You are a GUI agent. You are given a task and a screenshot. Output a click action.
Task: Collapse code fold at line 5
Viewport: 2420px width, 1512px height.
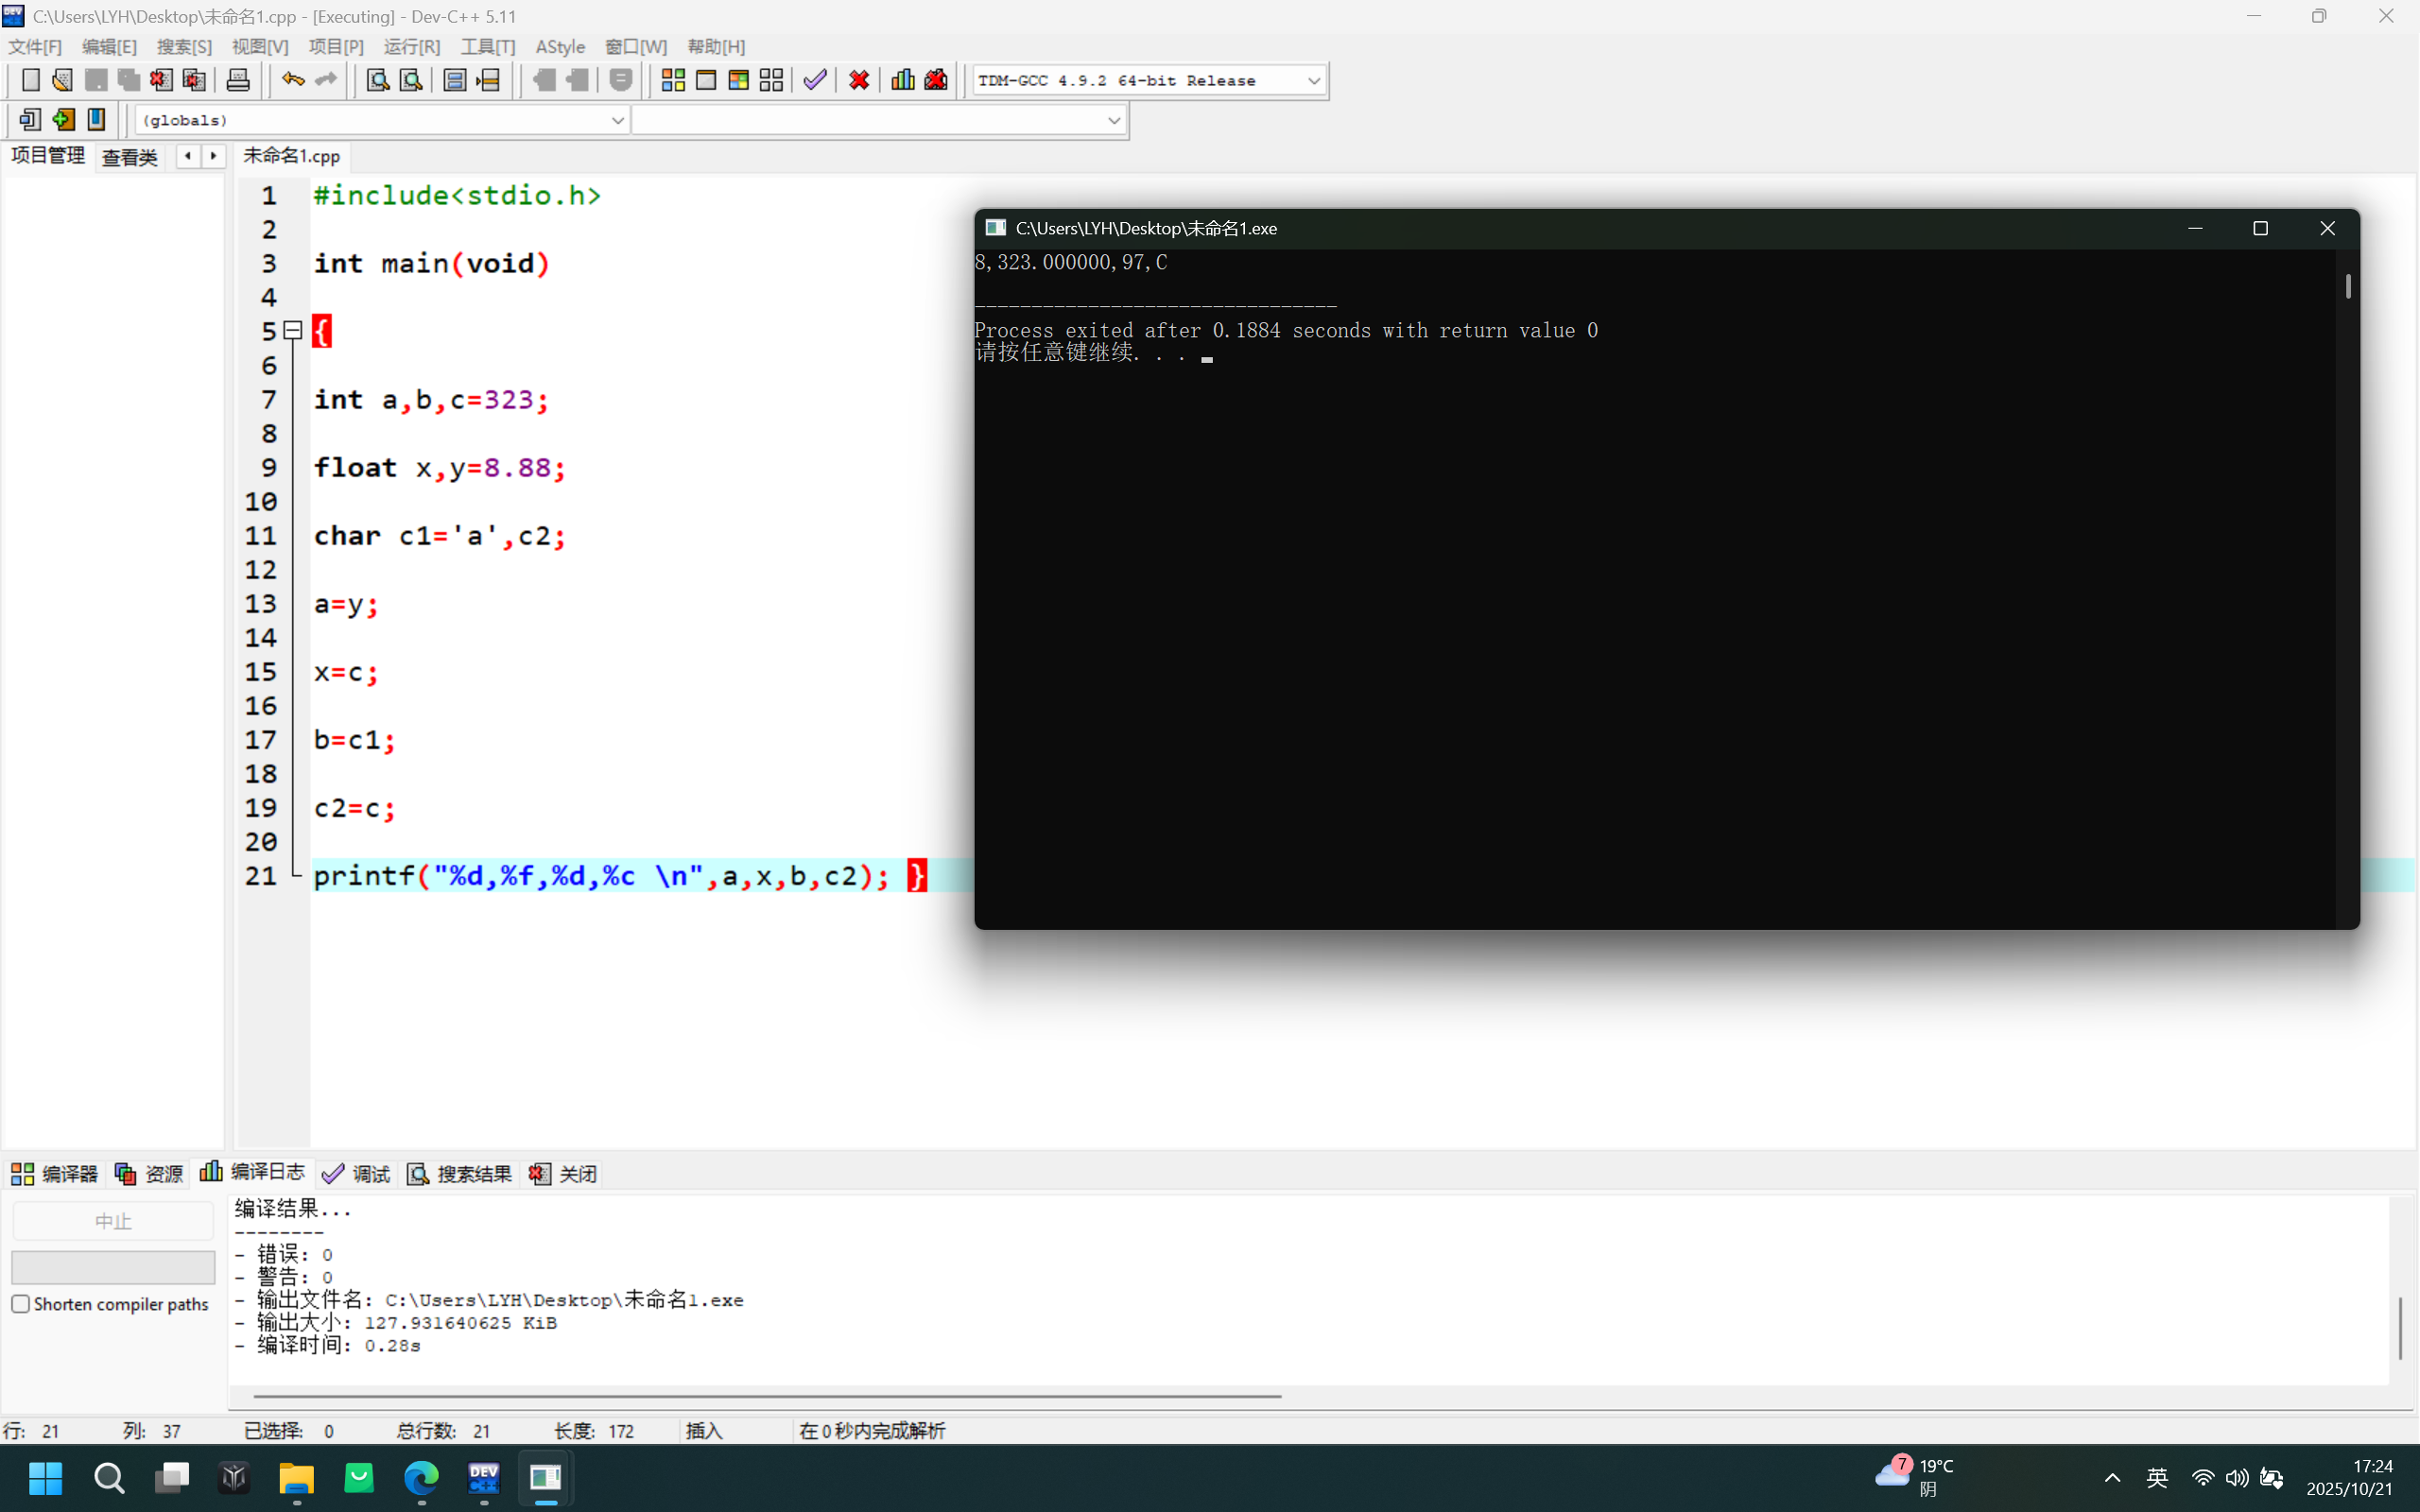[293, 330]
